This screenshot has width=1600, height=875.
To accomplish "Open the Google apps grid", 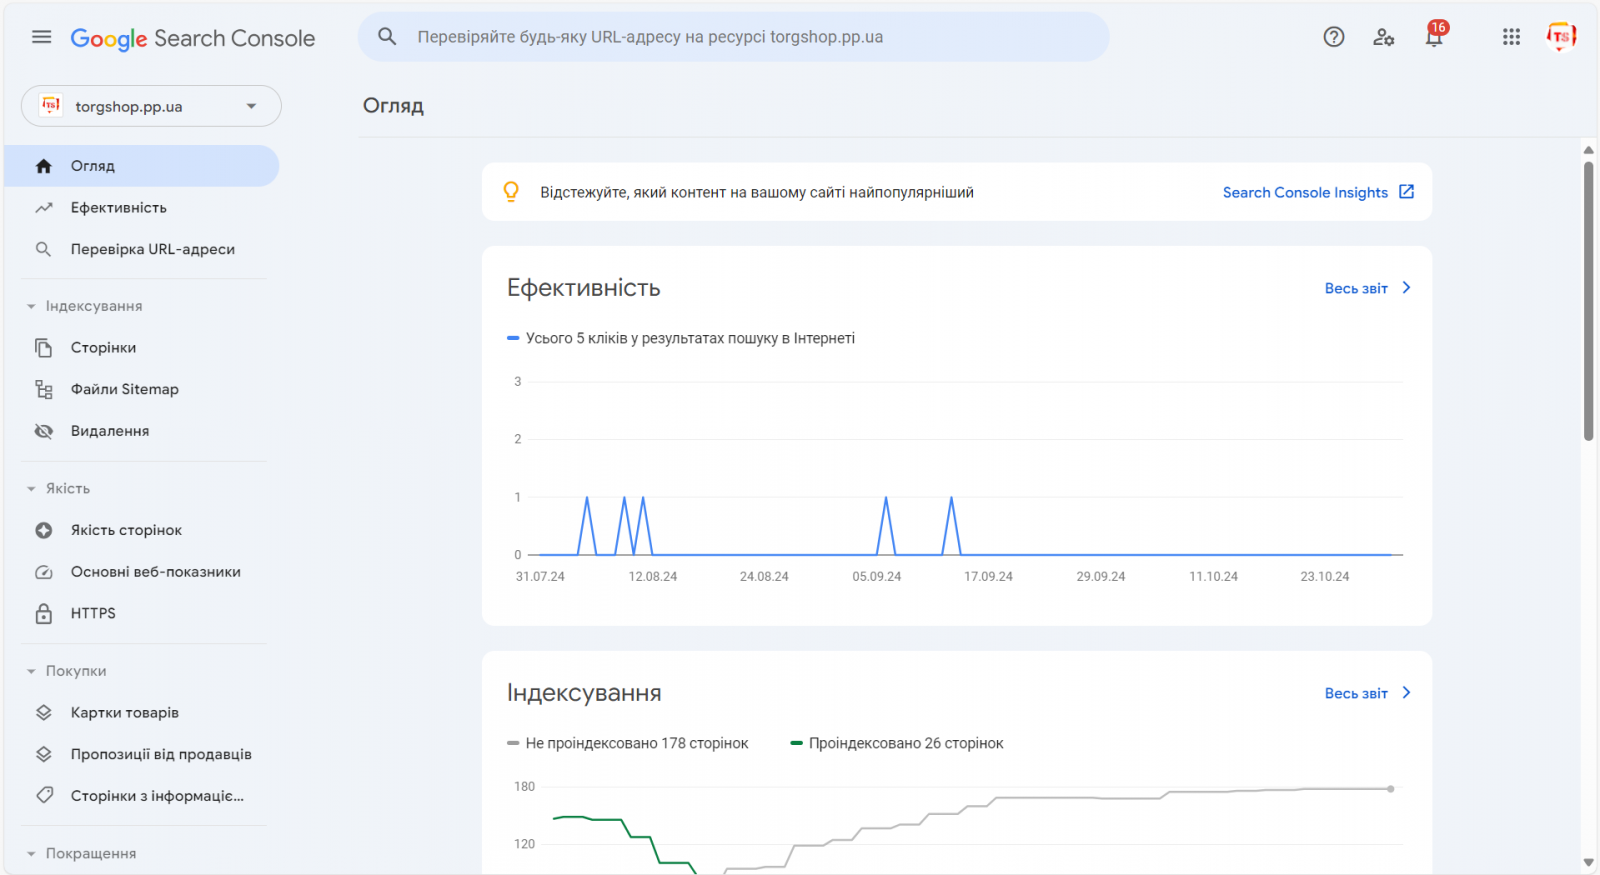I will [1511, 37].
